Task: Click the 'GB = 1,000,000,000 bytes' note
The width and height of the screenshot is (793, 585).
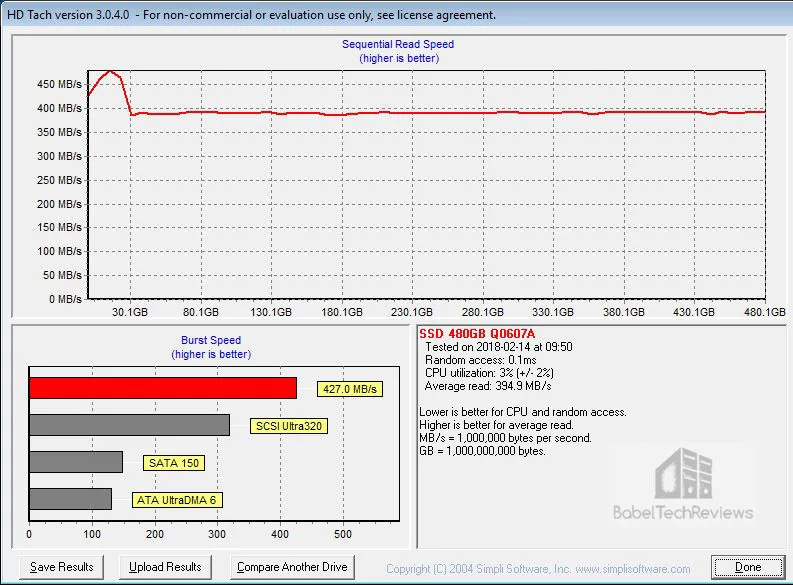Action: click(x=482, y=451)
